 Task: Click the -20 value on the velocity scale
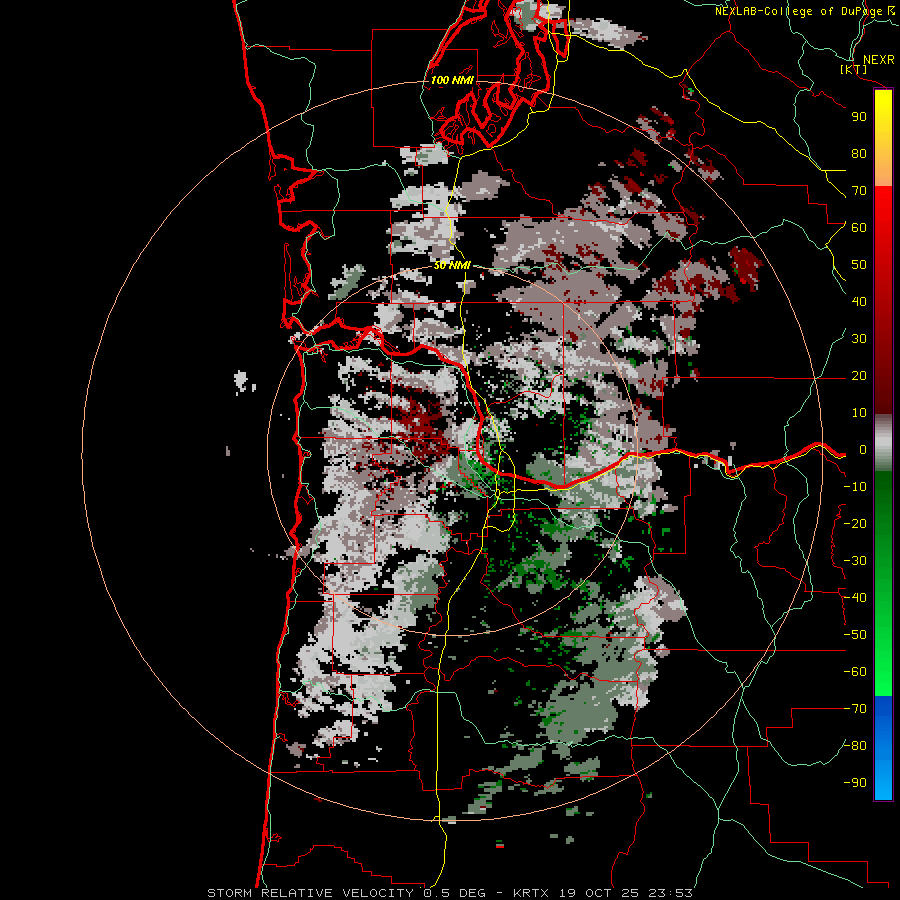click(x=855, y=524)
